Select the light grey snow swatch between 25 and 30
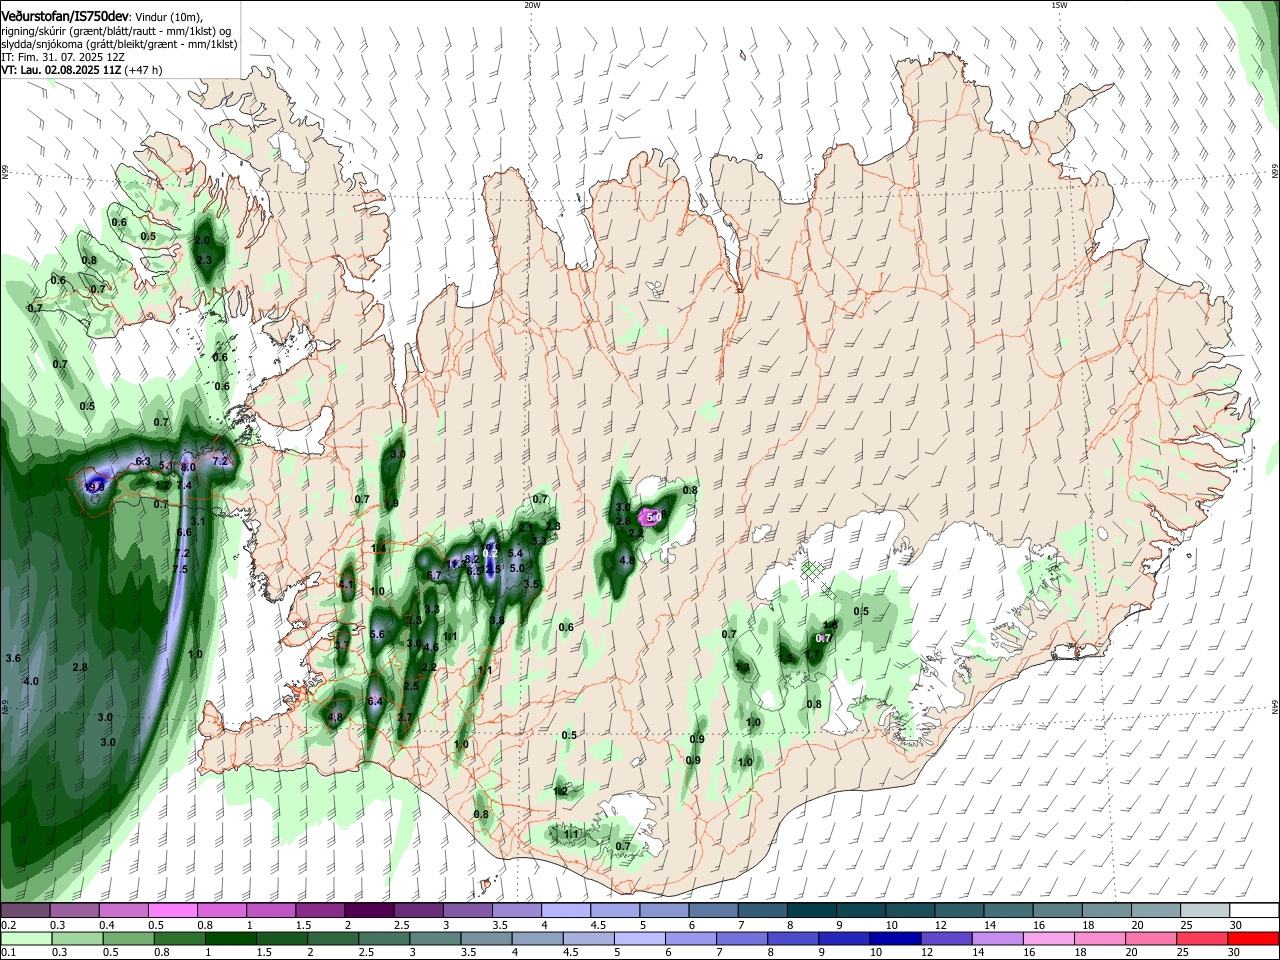The width and height of the screenshot is (1280, 960). point(1205,910)
